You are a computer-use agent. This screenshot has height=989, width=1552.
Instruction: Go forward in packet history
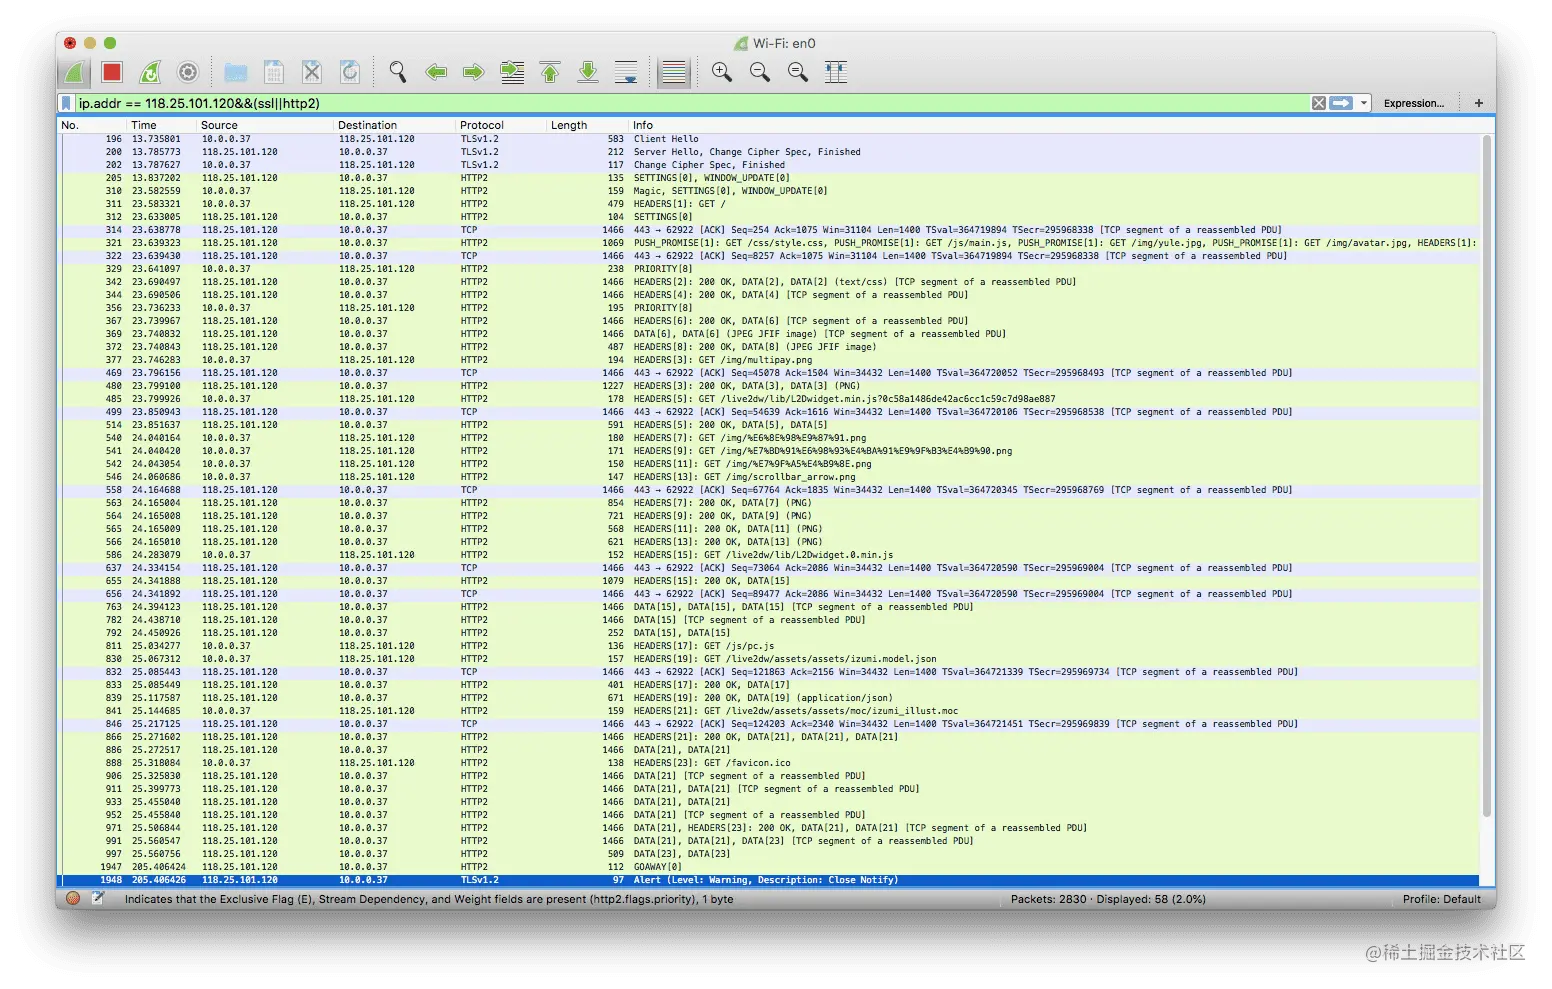click(x=474, y=72)
